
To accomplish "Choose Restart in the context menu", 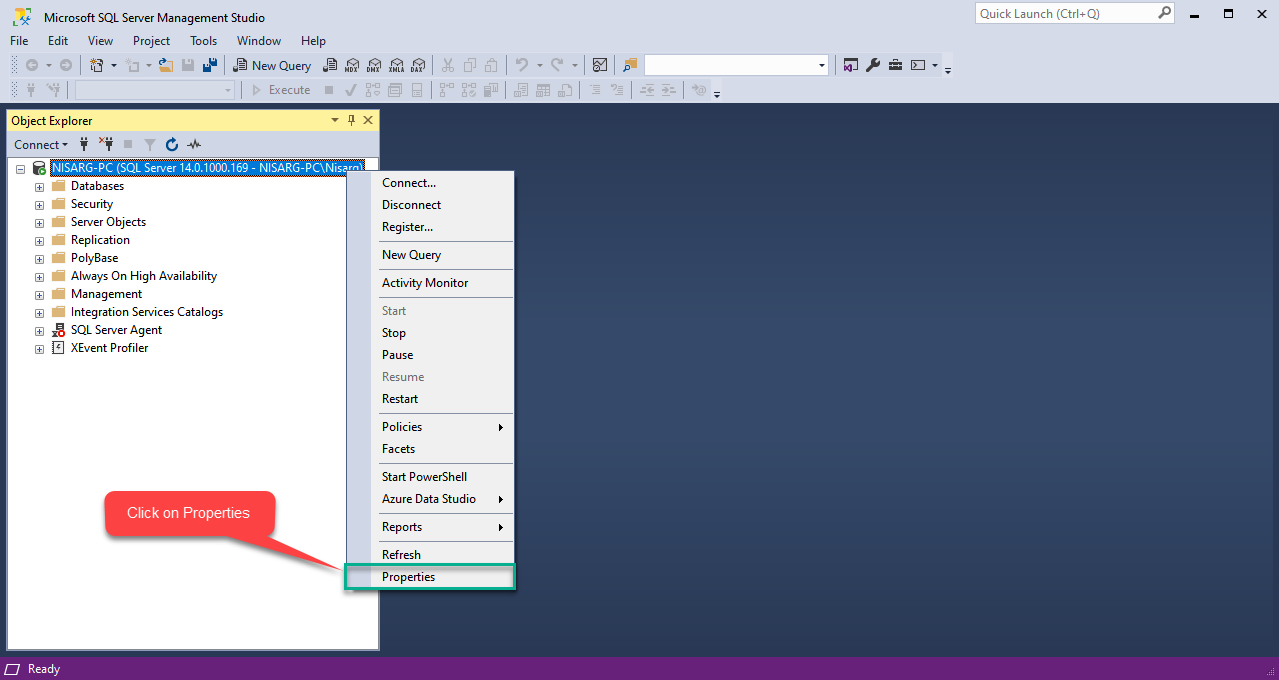I will point(430,399).
